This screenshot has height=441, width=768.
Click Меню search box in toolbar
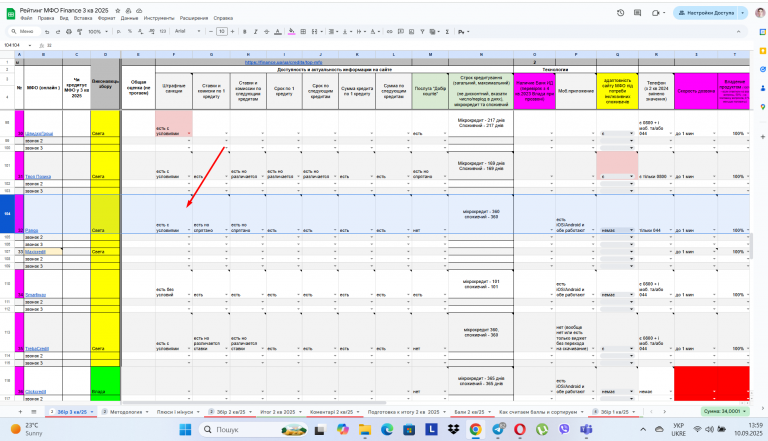click(24, 31)
